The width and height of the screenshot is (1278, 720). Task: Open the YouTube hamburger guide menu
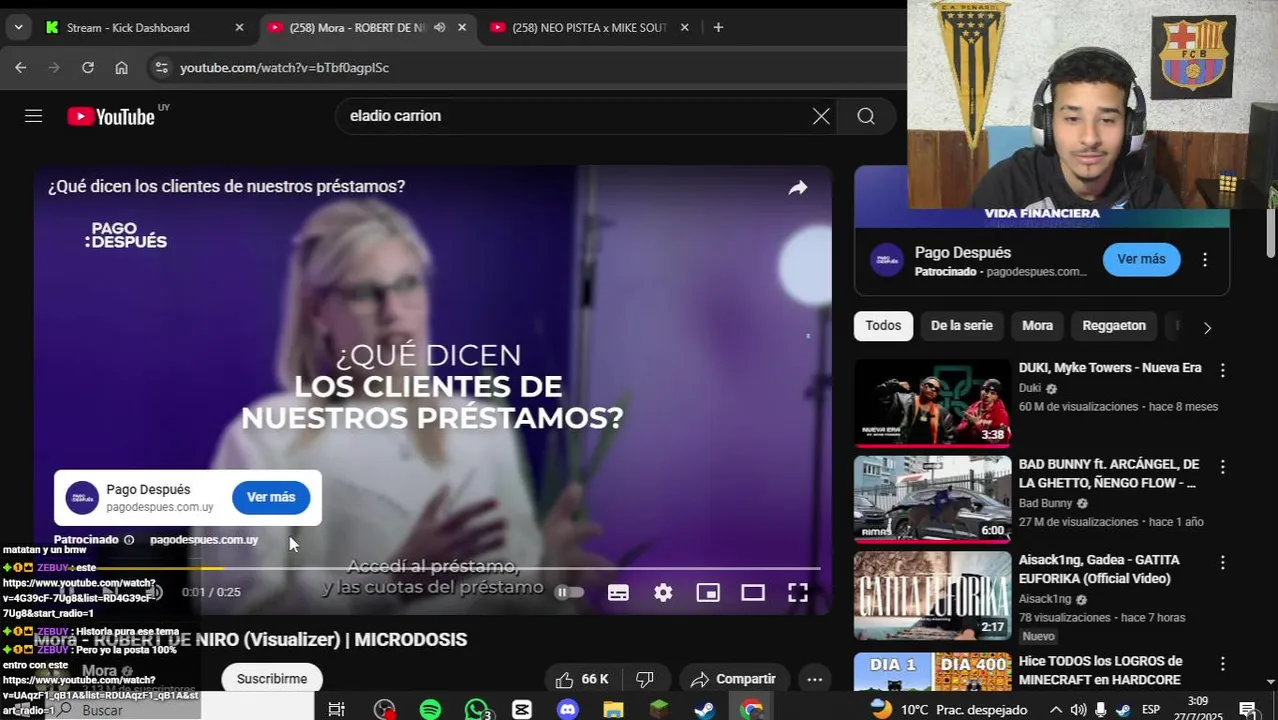pyautogui.click(x=33, y=116)
